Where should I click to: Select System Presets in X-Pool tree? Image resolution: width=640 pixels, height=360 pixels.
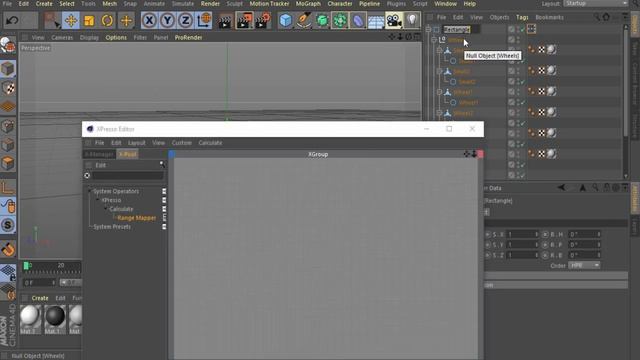112,227
